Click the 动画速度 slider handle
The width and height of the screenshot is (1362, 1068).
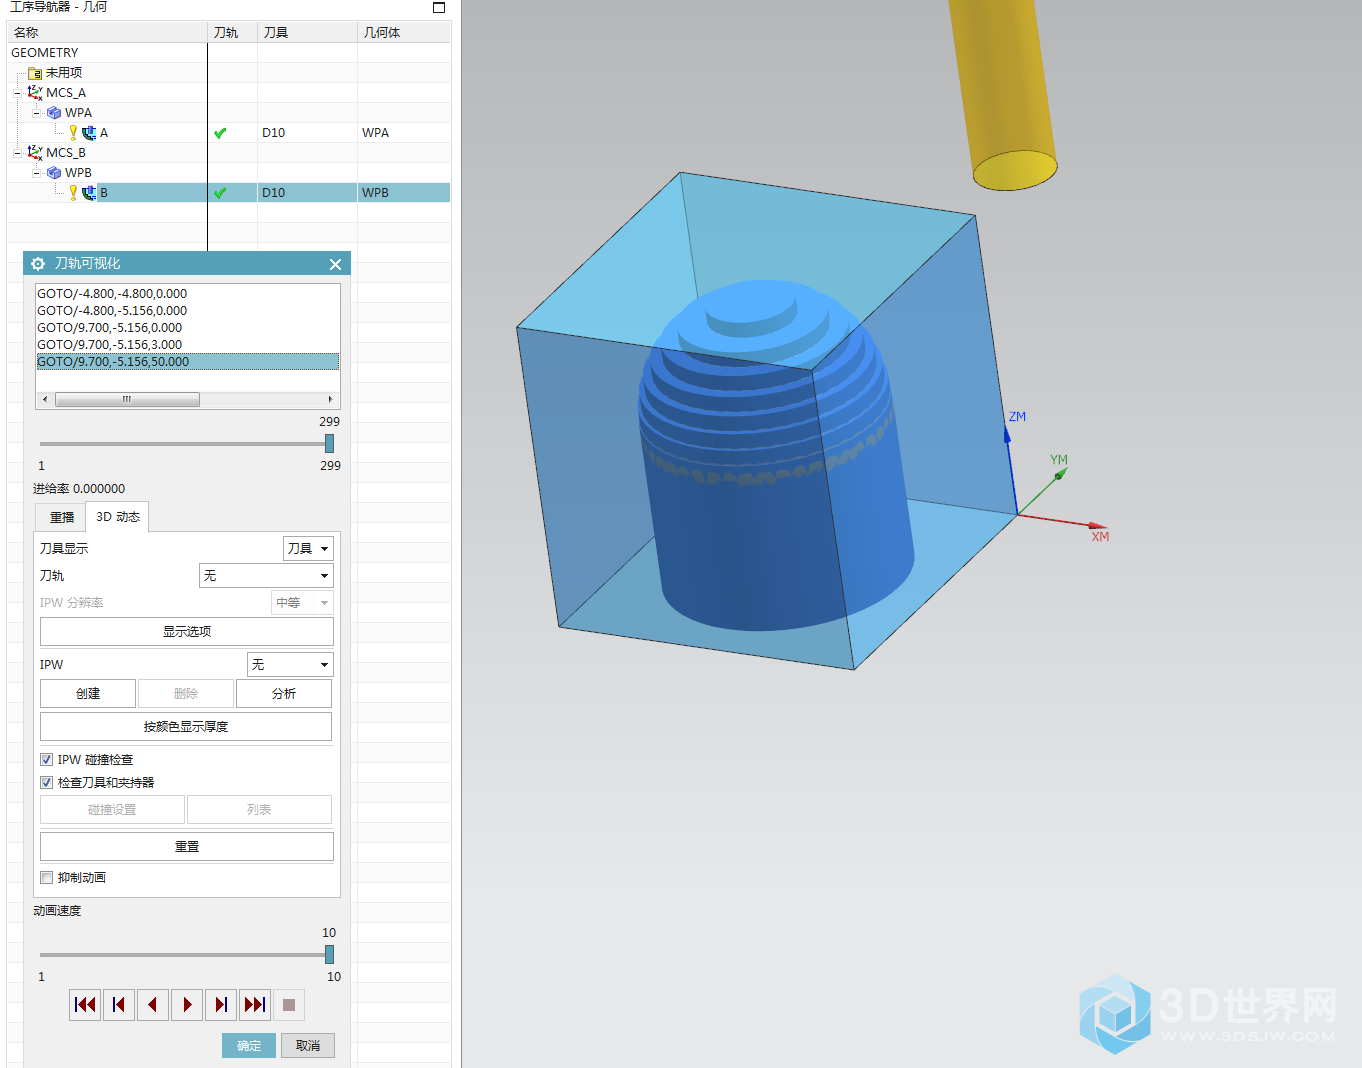(329, 955)
